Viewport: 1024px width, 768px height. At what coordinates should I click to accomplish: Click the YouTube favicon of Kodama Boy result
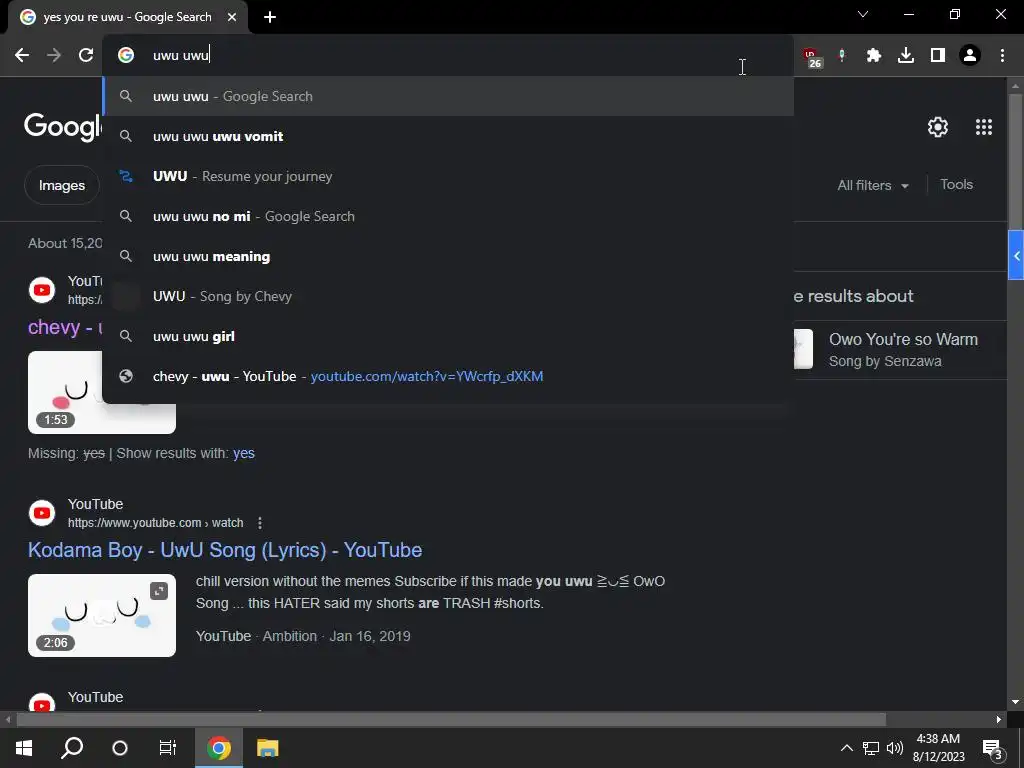tap(42, 513)
